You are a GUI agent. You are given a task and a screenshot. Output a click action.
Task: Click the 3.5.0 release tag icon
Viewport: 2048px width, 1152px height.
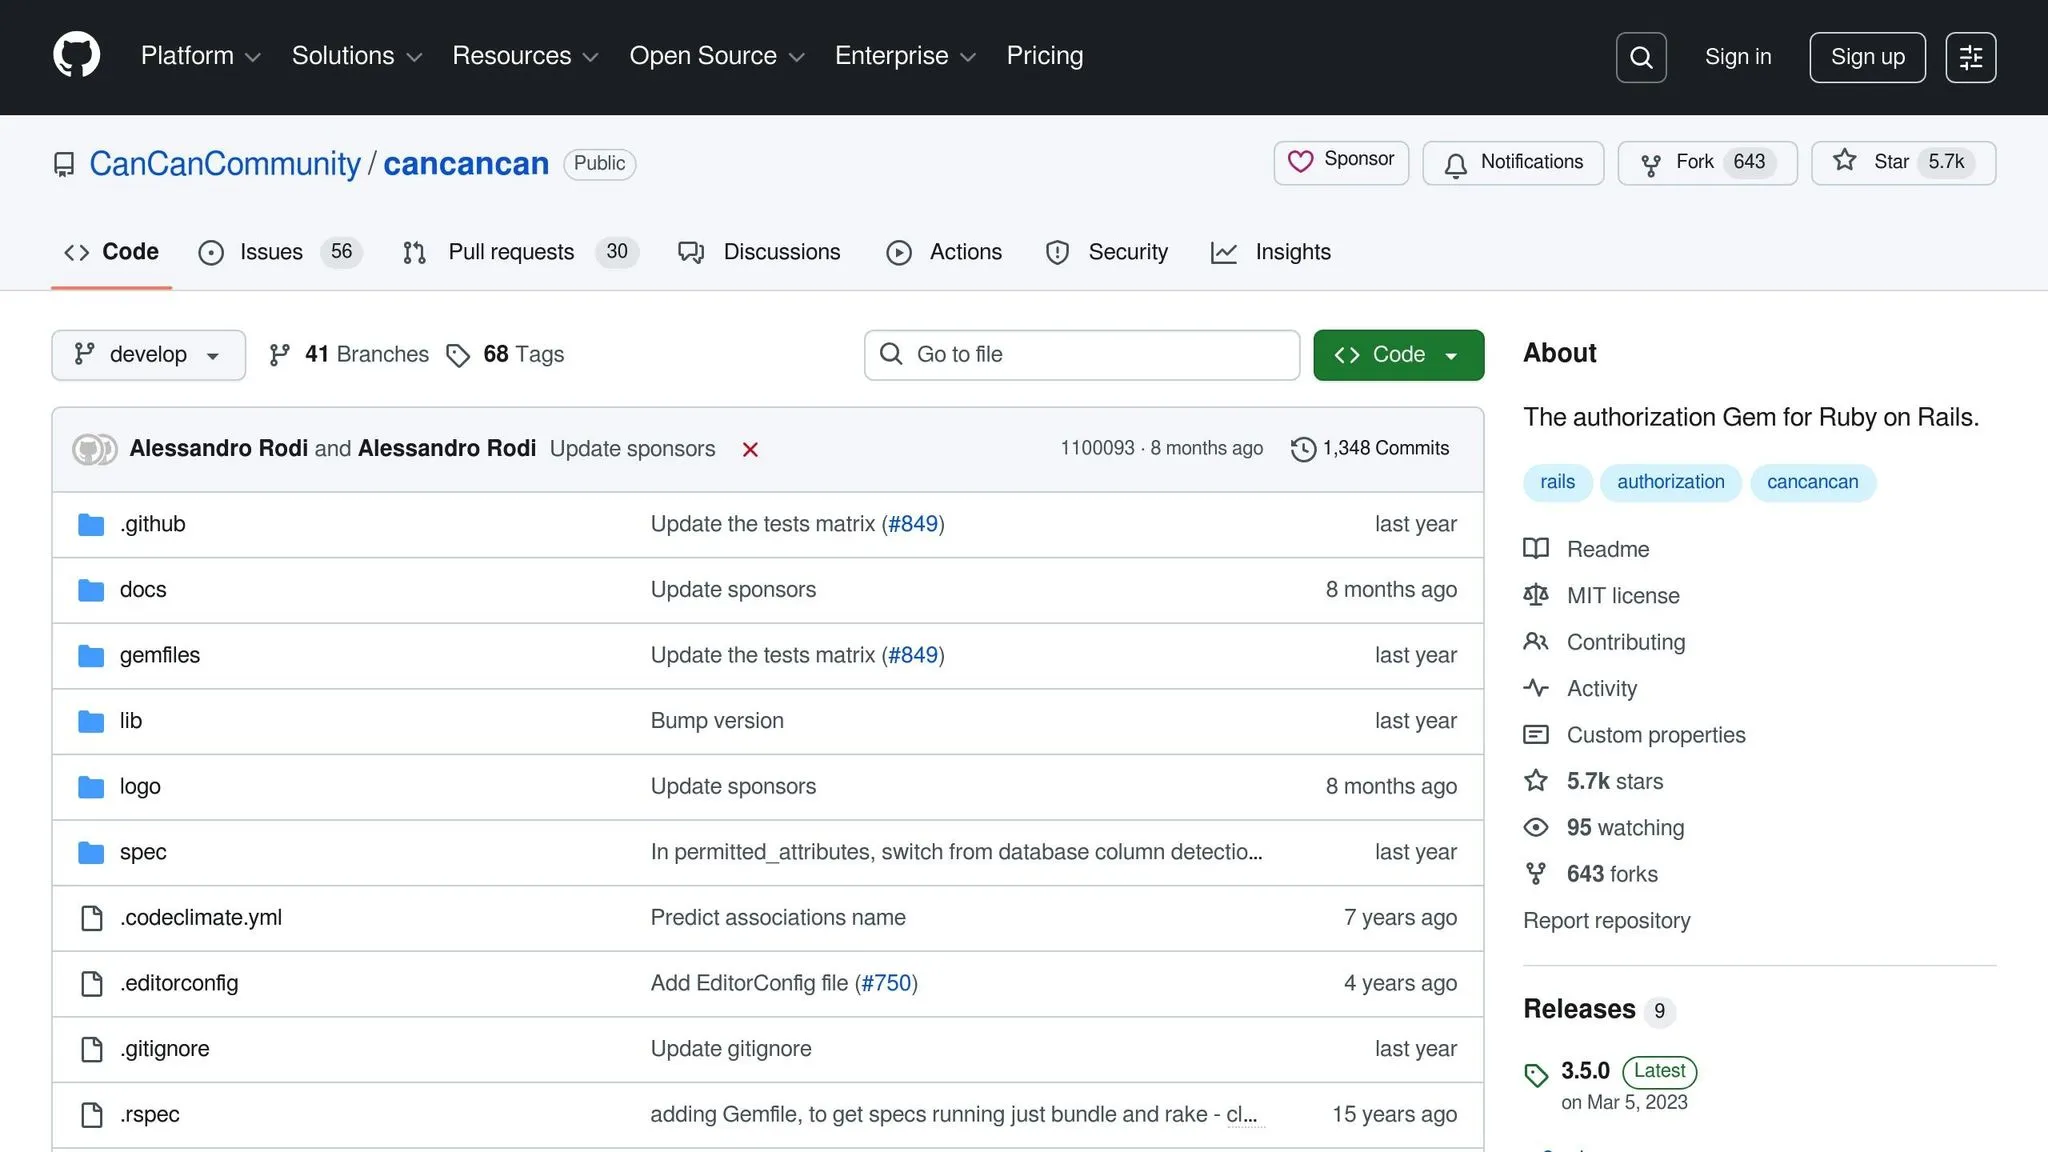point(1536,1075)
